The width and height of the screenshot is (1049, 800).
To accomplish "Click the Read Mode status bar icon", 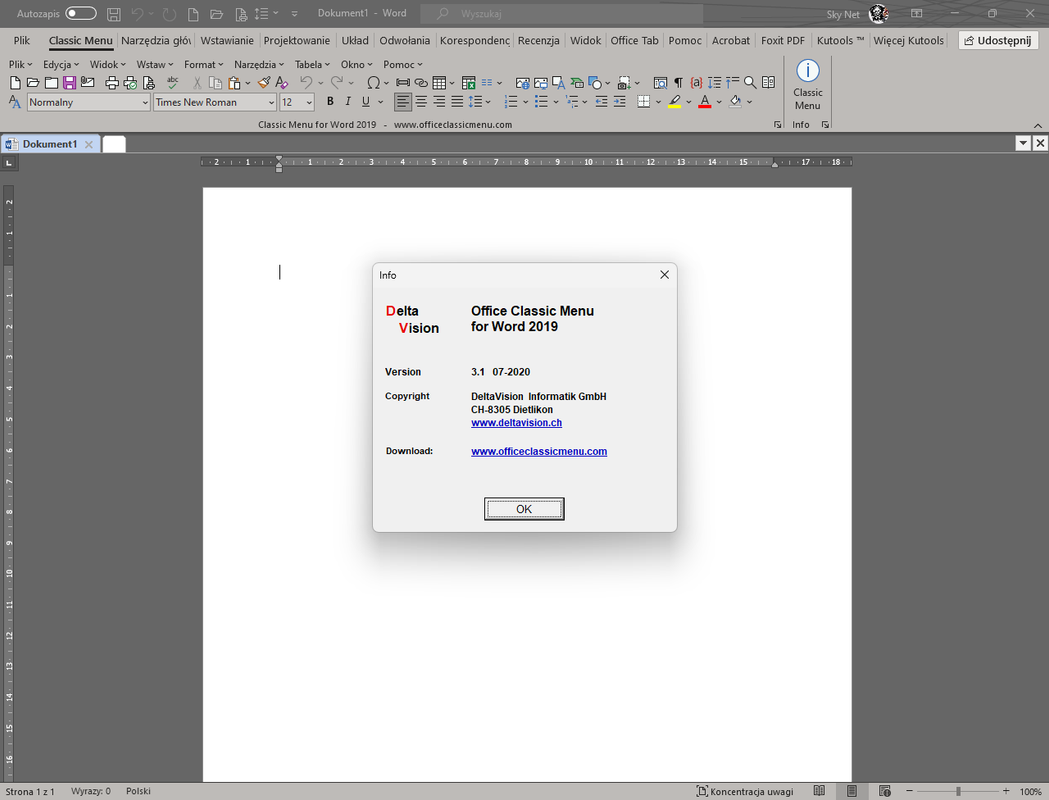I will 819,791.
